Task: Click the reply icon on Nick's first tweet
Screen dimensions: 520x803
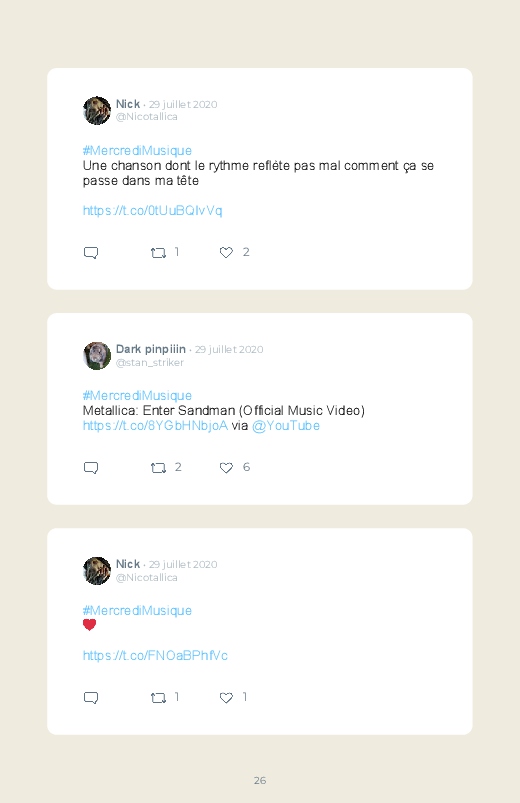Action: 91,252
